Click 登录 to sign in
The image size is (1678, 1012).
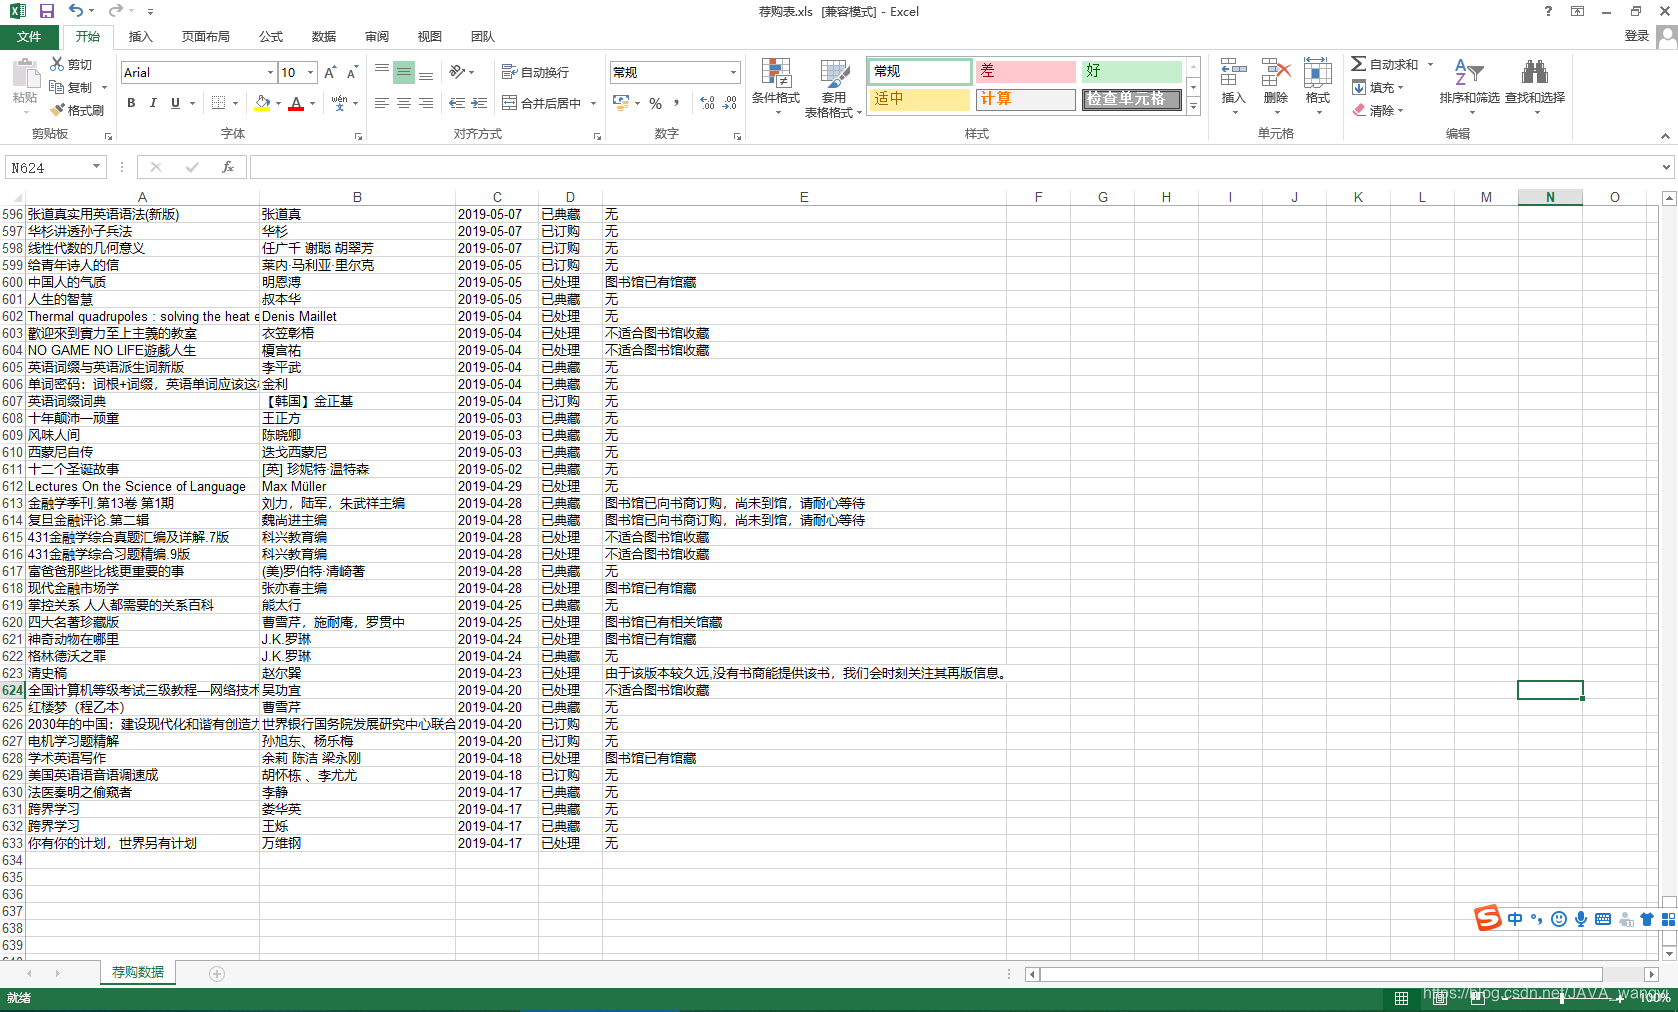[x=1637, y=35]
